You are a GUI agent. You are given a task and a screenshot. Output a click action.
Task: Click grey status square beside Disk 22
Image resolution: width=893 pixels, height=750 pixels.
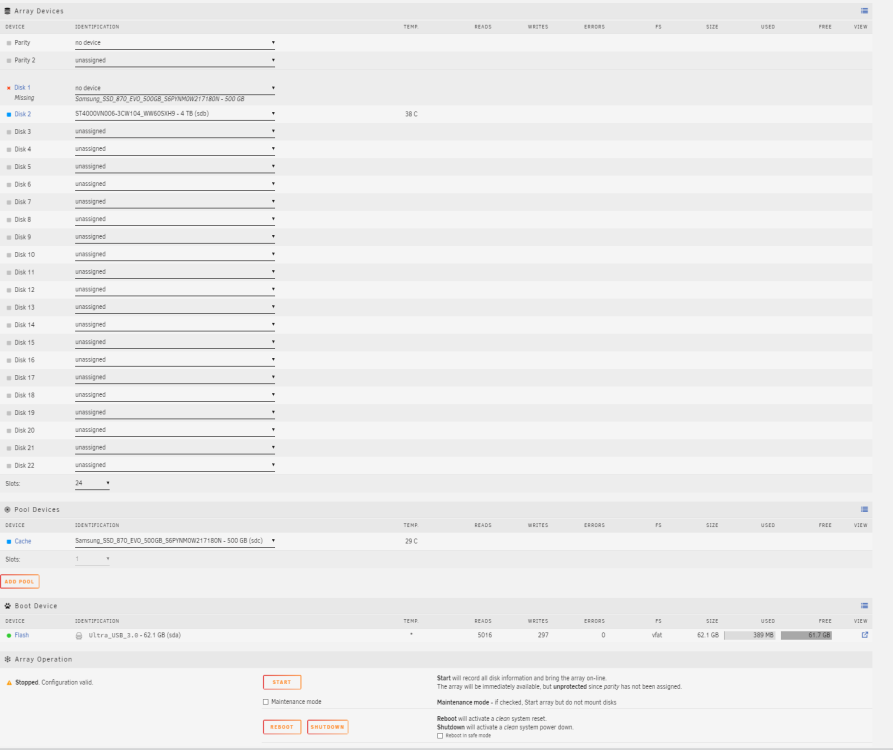tap(9, 466)
